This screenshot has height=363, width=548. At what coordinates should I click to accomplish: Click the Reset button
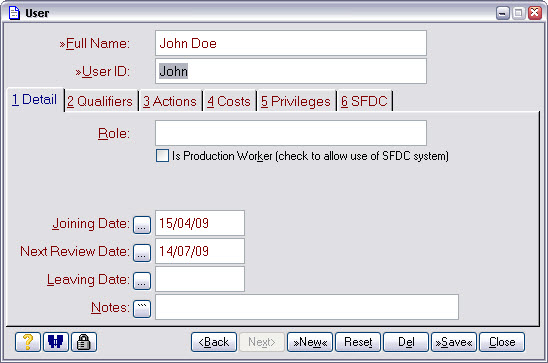click(358, 342)
